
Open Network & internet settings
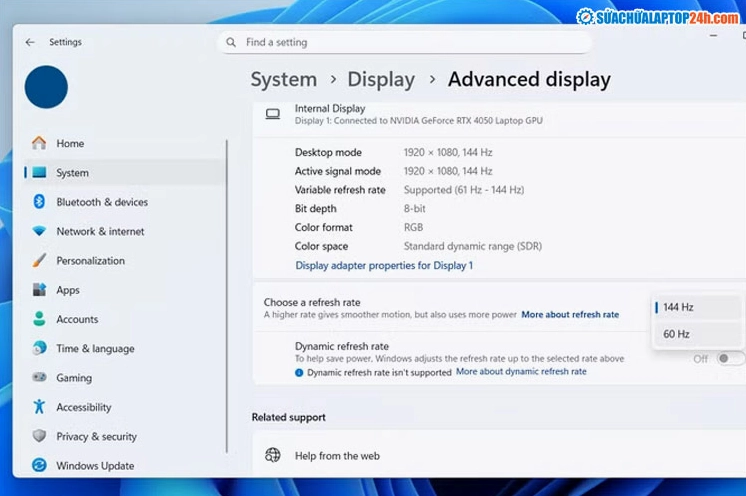pyautogui.click(x=100, y=231)
